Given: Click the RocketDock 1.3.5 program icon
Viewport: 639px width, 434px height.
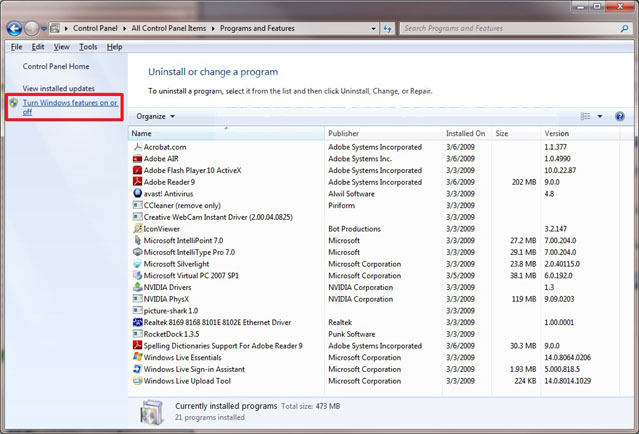Looking at the screenshot, I should (x=137, y=334).
